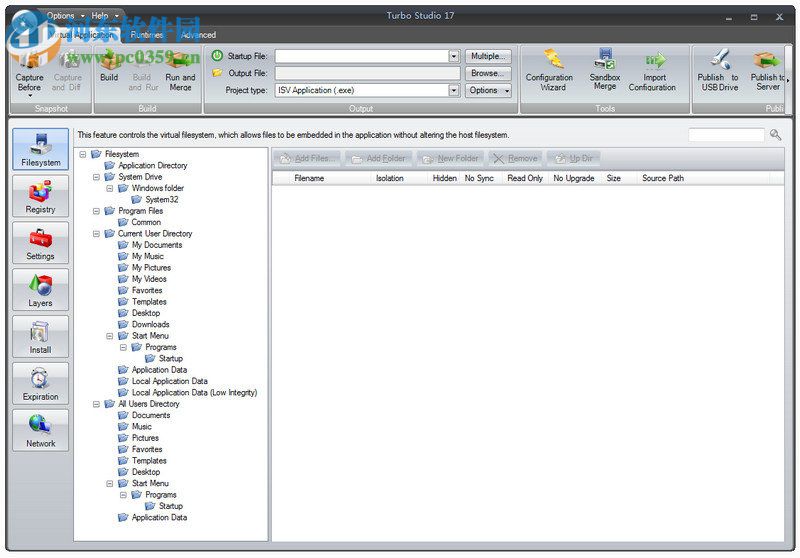Click the search input field
Screen dimensions: 800x558
[726, 135]
